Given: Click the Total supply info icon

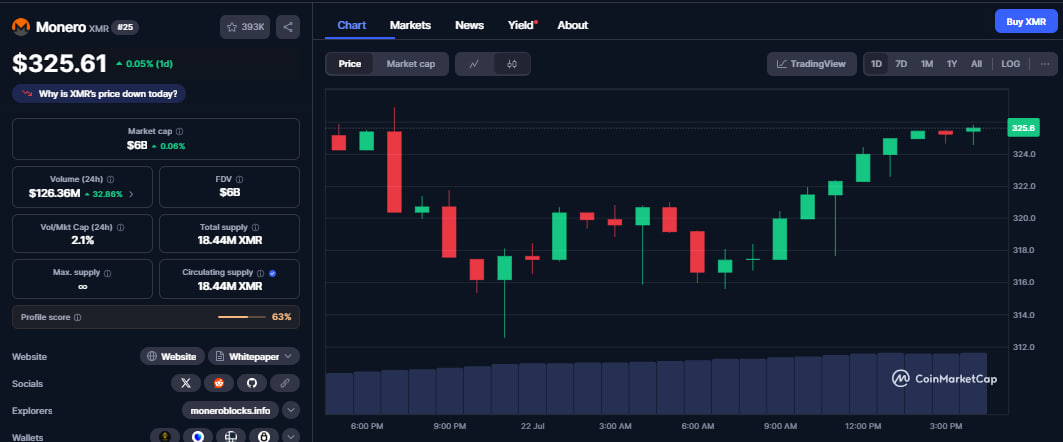Looking at the screenshot, I should tap(255, 228).
